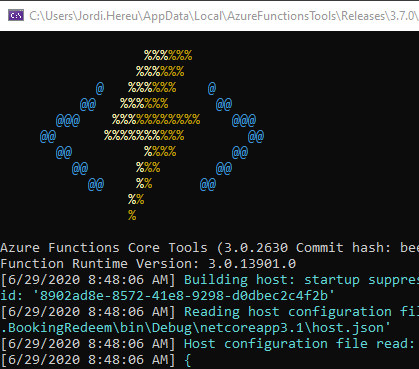The width and height of the screenshot is (419, 369).
Task: Select the 'Azure Functions Core Tools' version line
Action: tap(210, 248)
